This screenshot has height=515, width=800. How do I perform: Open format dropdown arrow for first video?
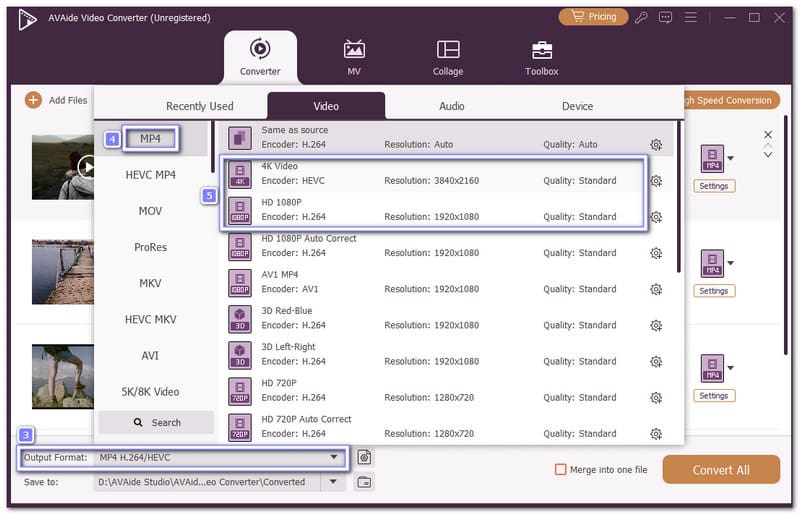(x=731, y=157)
